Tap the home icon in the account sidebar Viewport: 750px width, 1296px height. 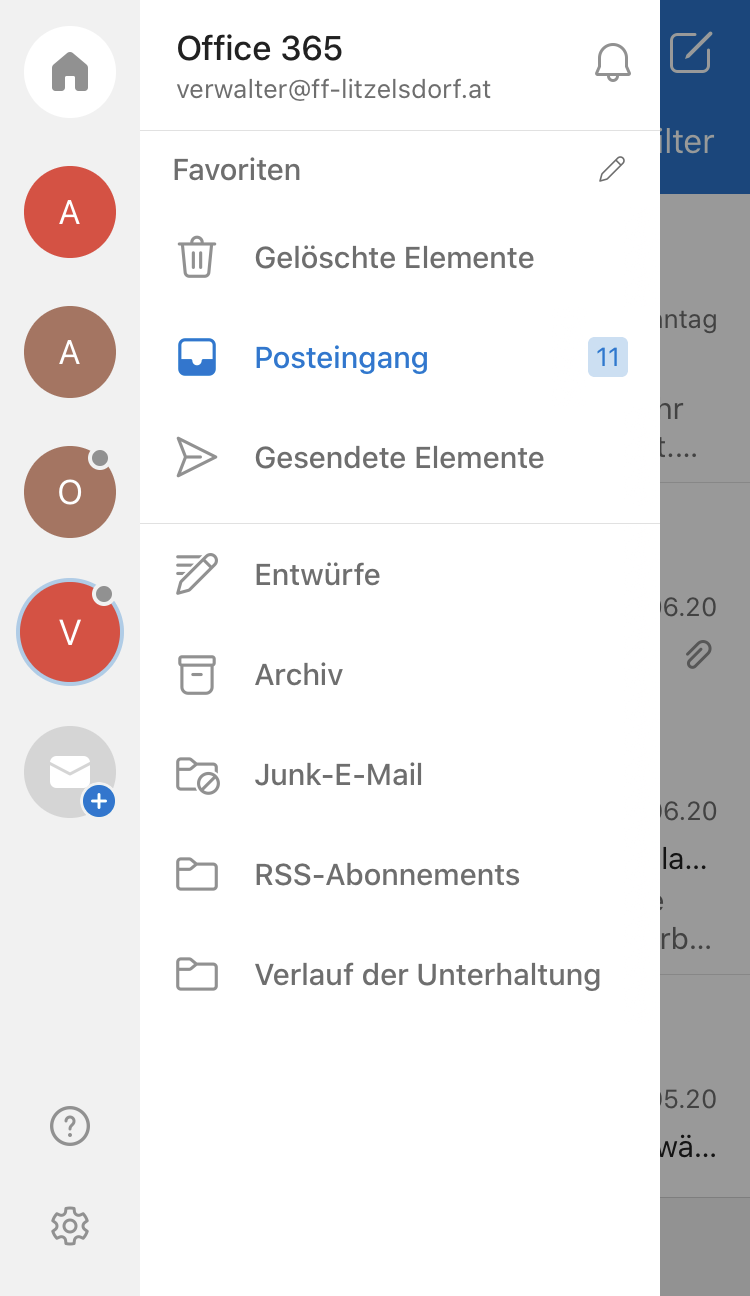70,72
